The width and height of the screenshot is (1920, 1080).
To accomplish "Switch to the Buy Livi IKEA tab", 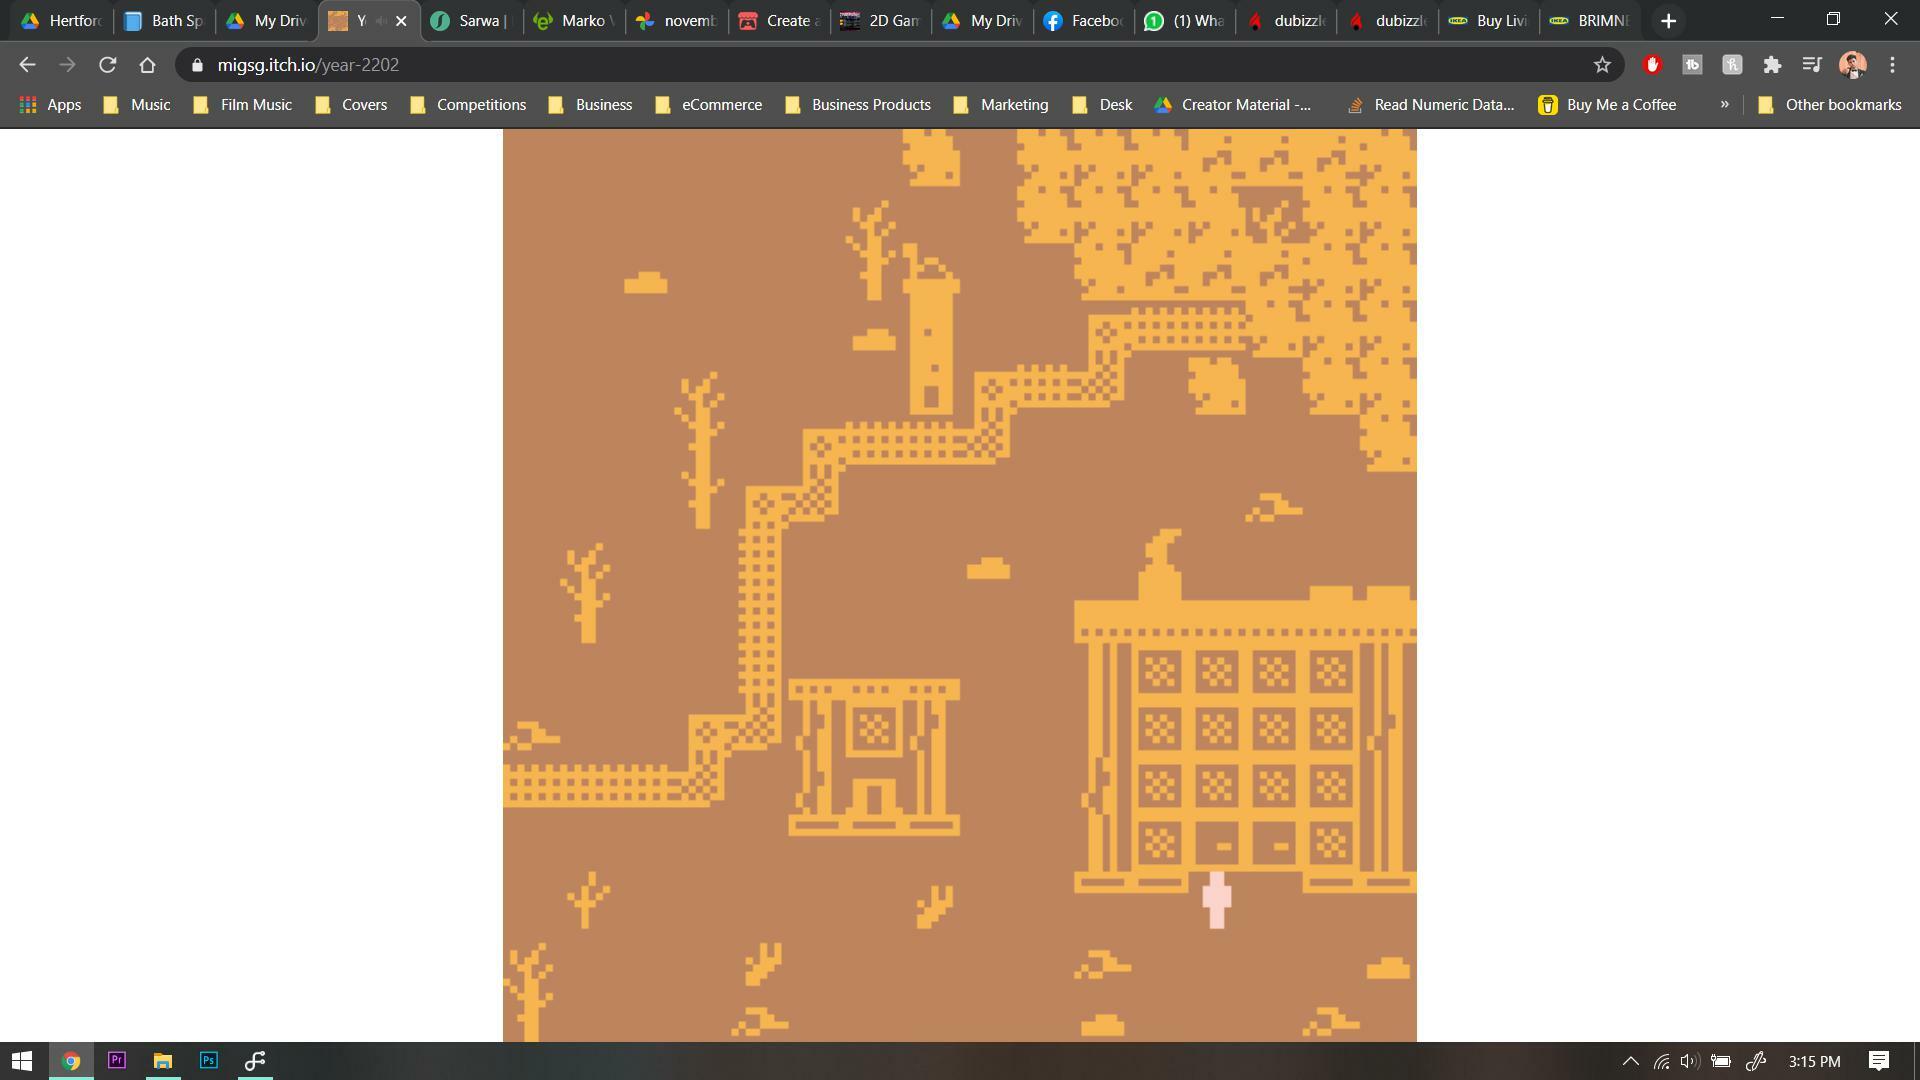I will pyautogui.click(x=1490, y=21).
